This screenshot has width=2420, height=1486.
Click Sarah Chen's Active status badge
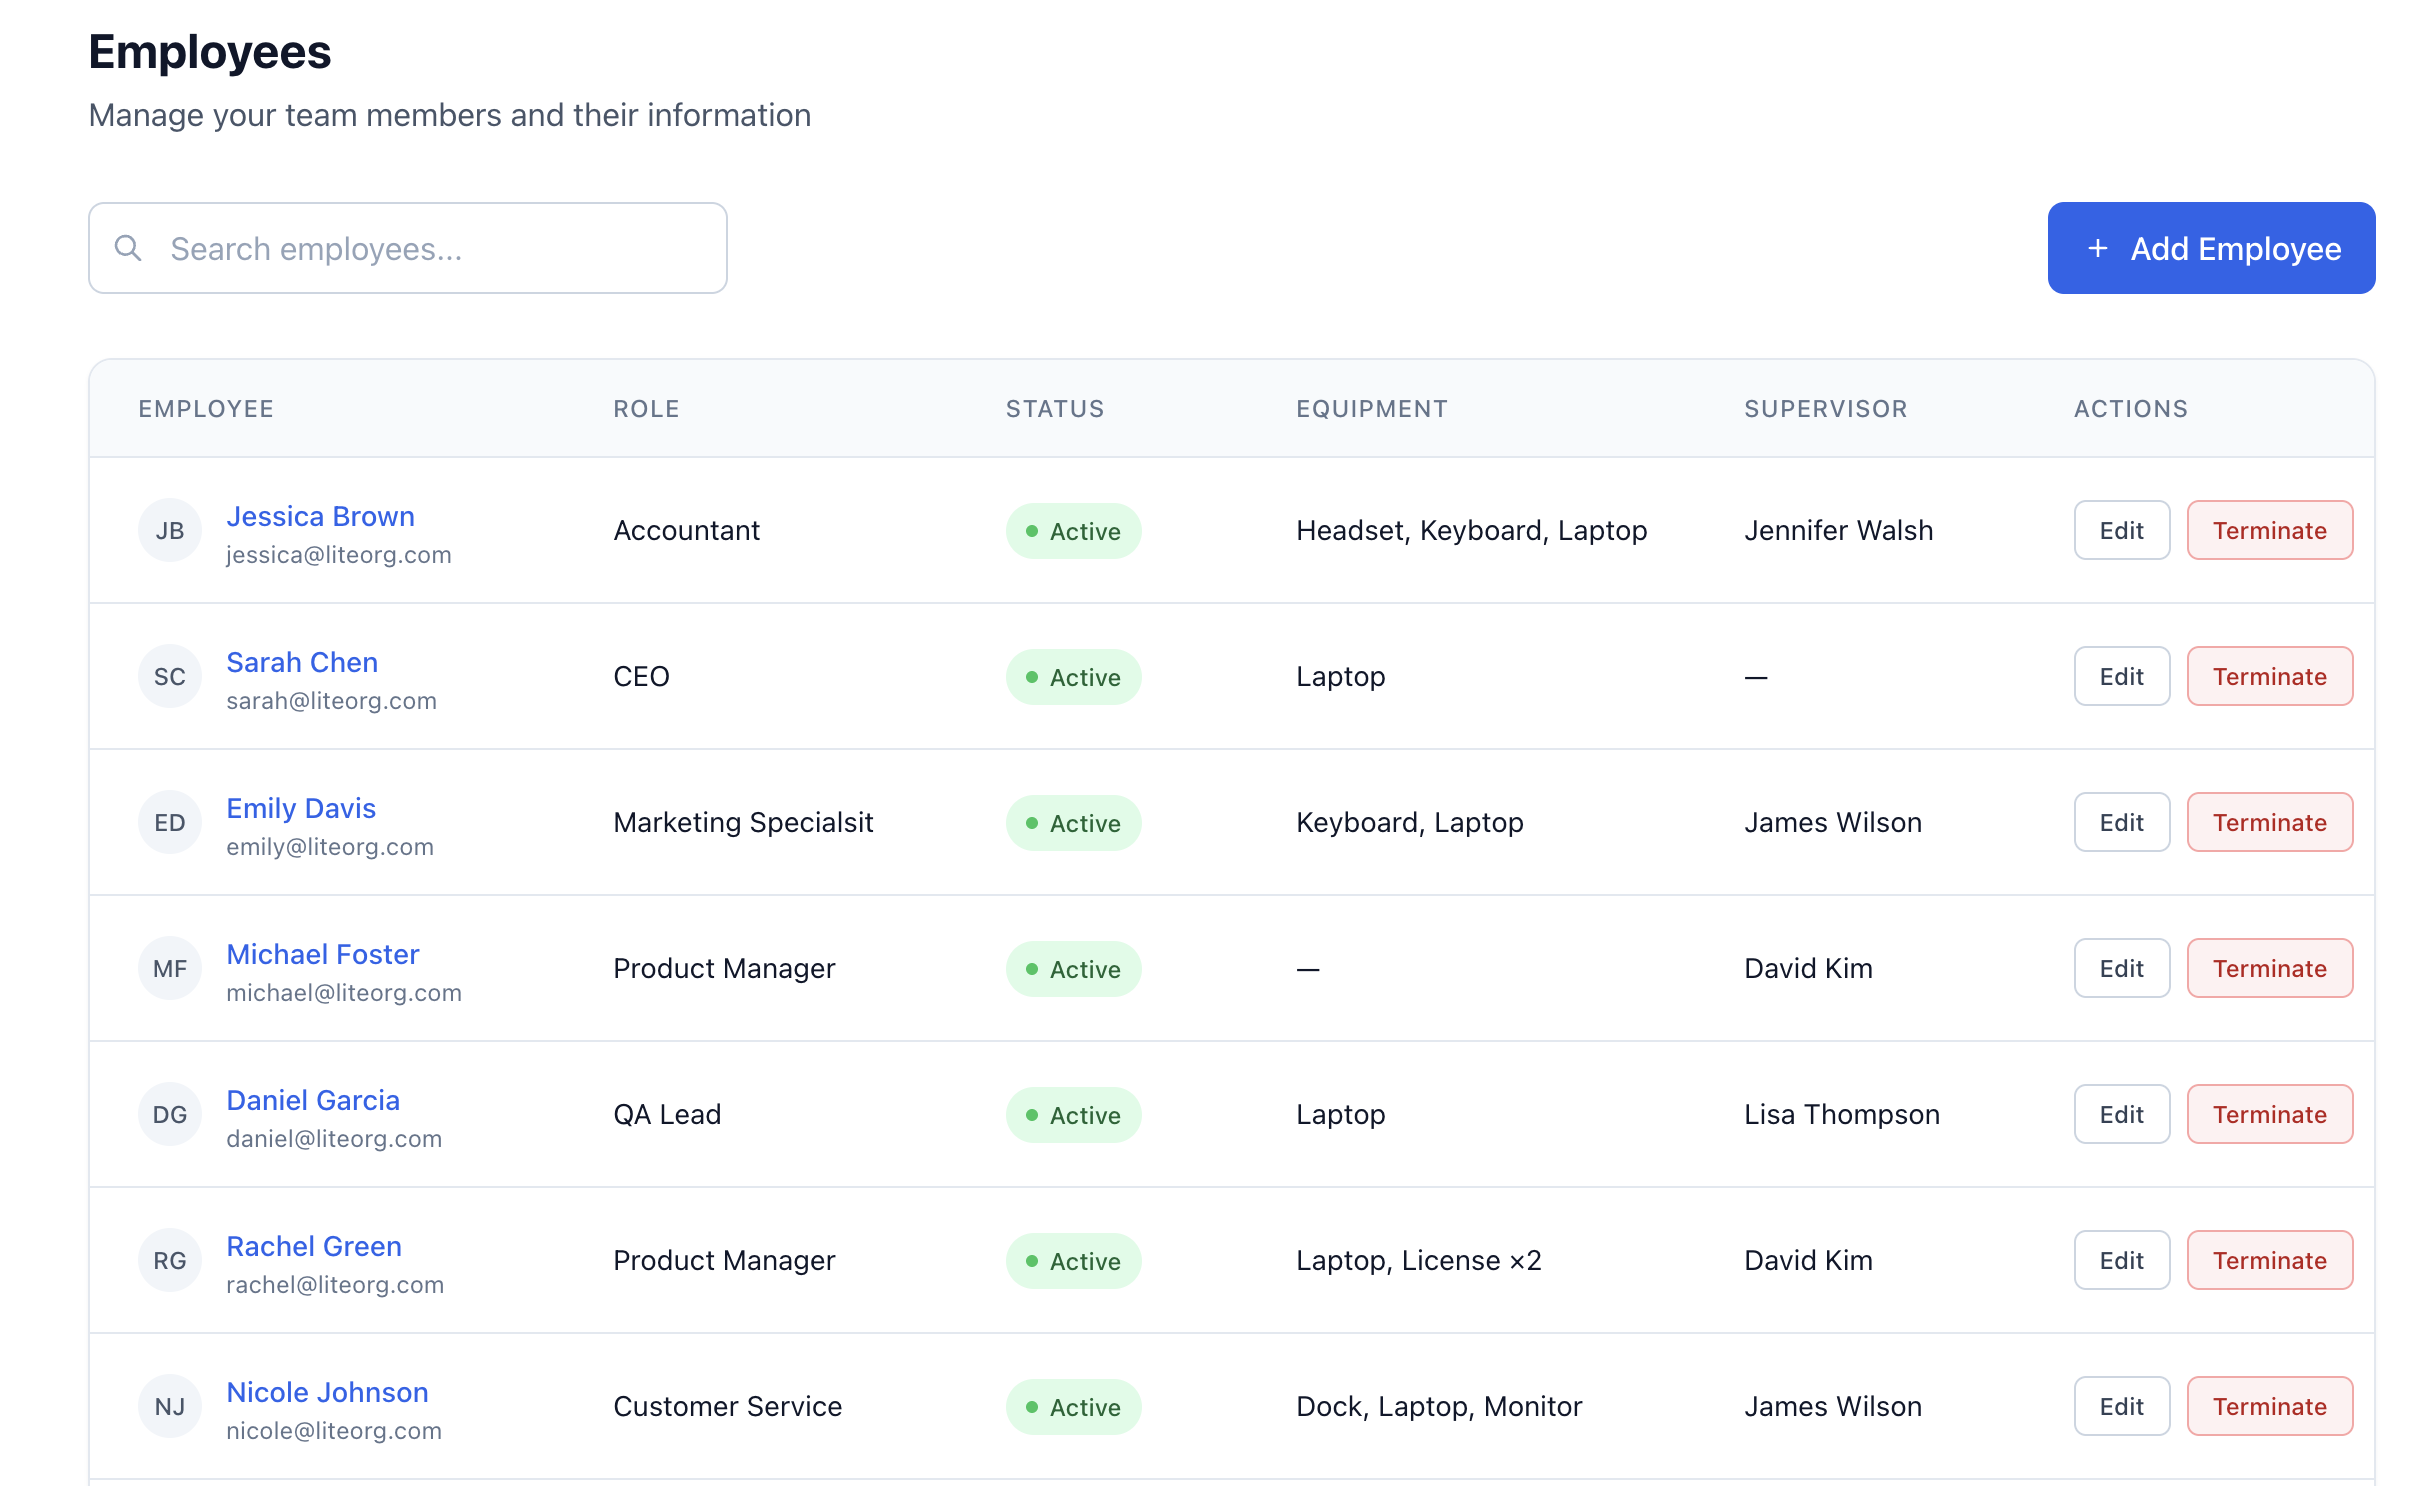click(x=1073, y=677)
